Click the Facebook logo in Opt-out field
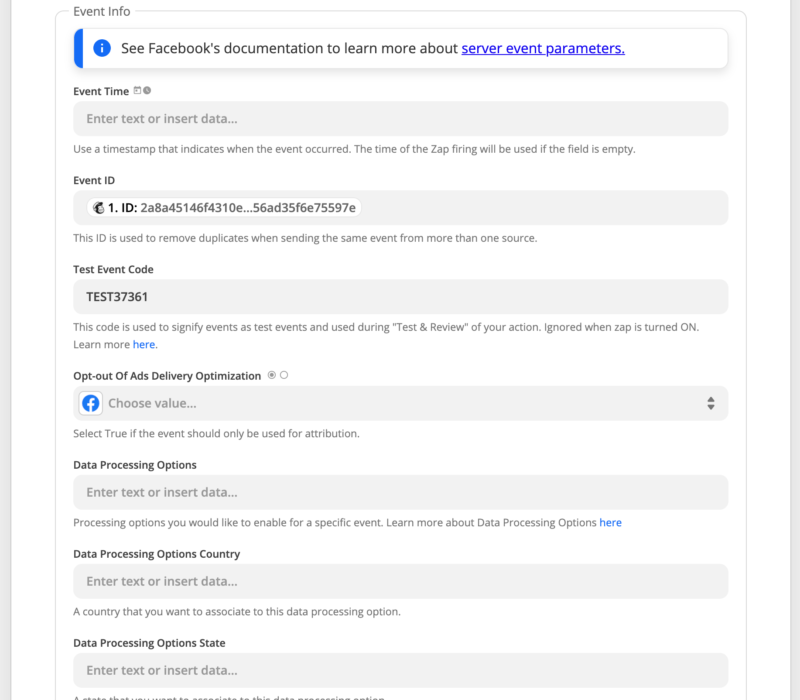800x700 pixels. pos(91,403)
